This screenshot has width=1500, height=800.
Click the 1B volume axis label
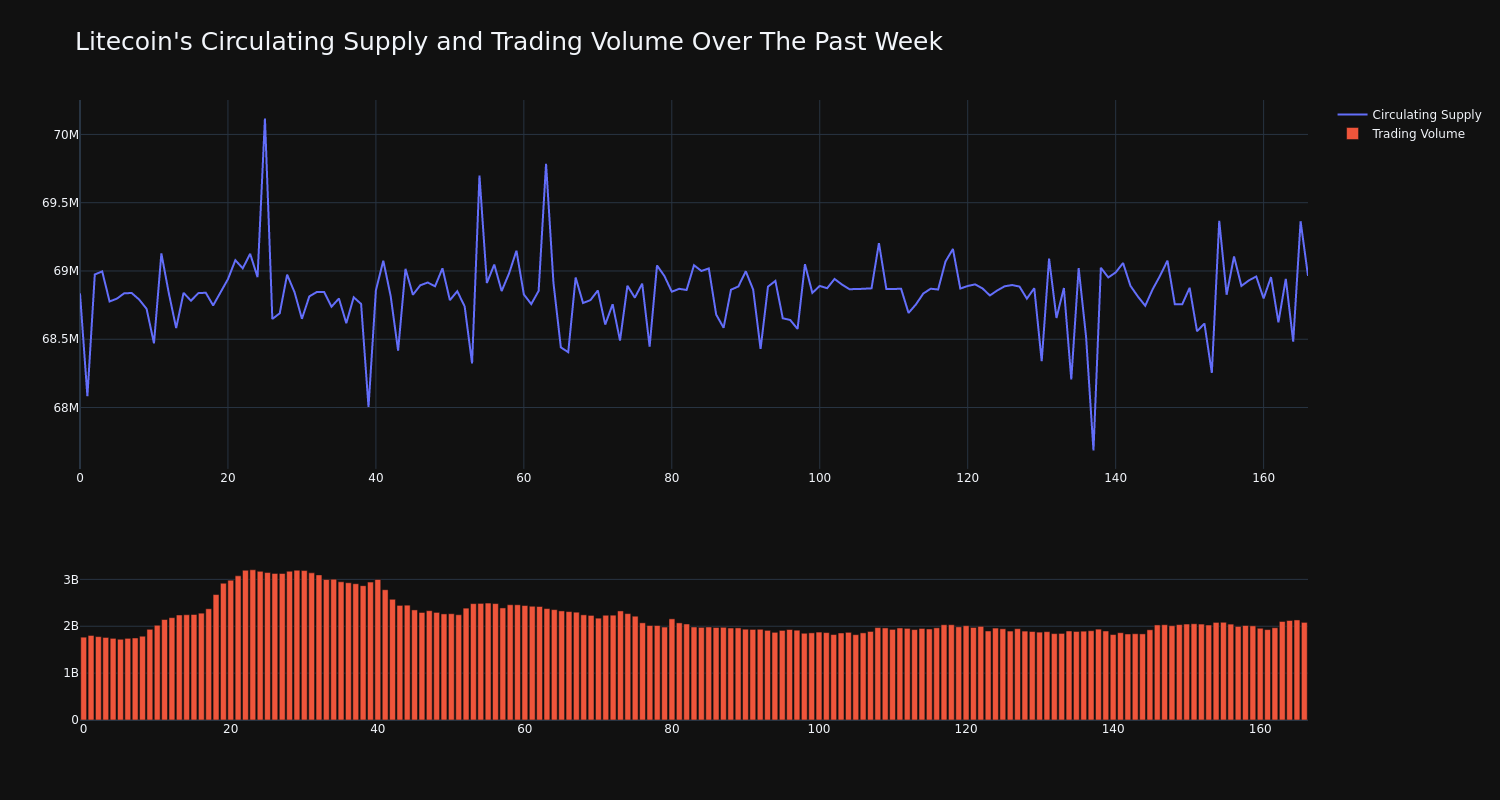pos(71,673)
